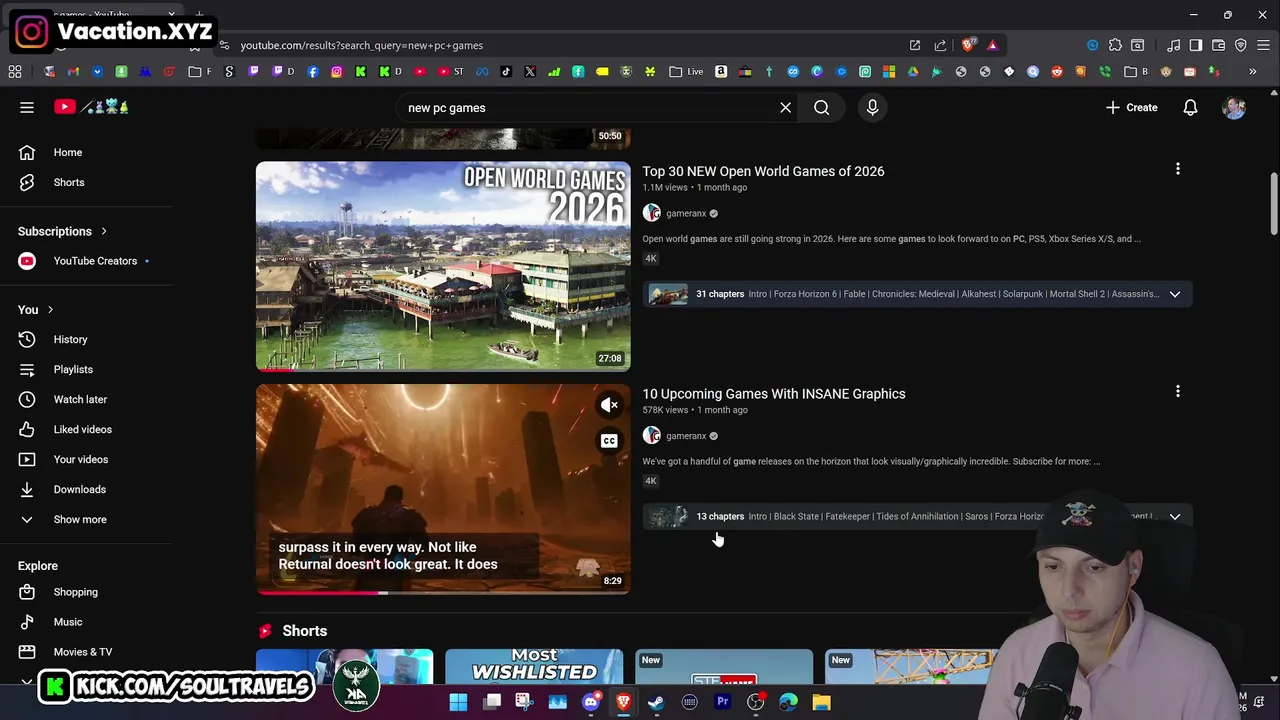Open the Live bookmarks folder

coord(686,72)
